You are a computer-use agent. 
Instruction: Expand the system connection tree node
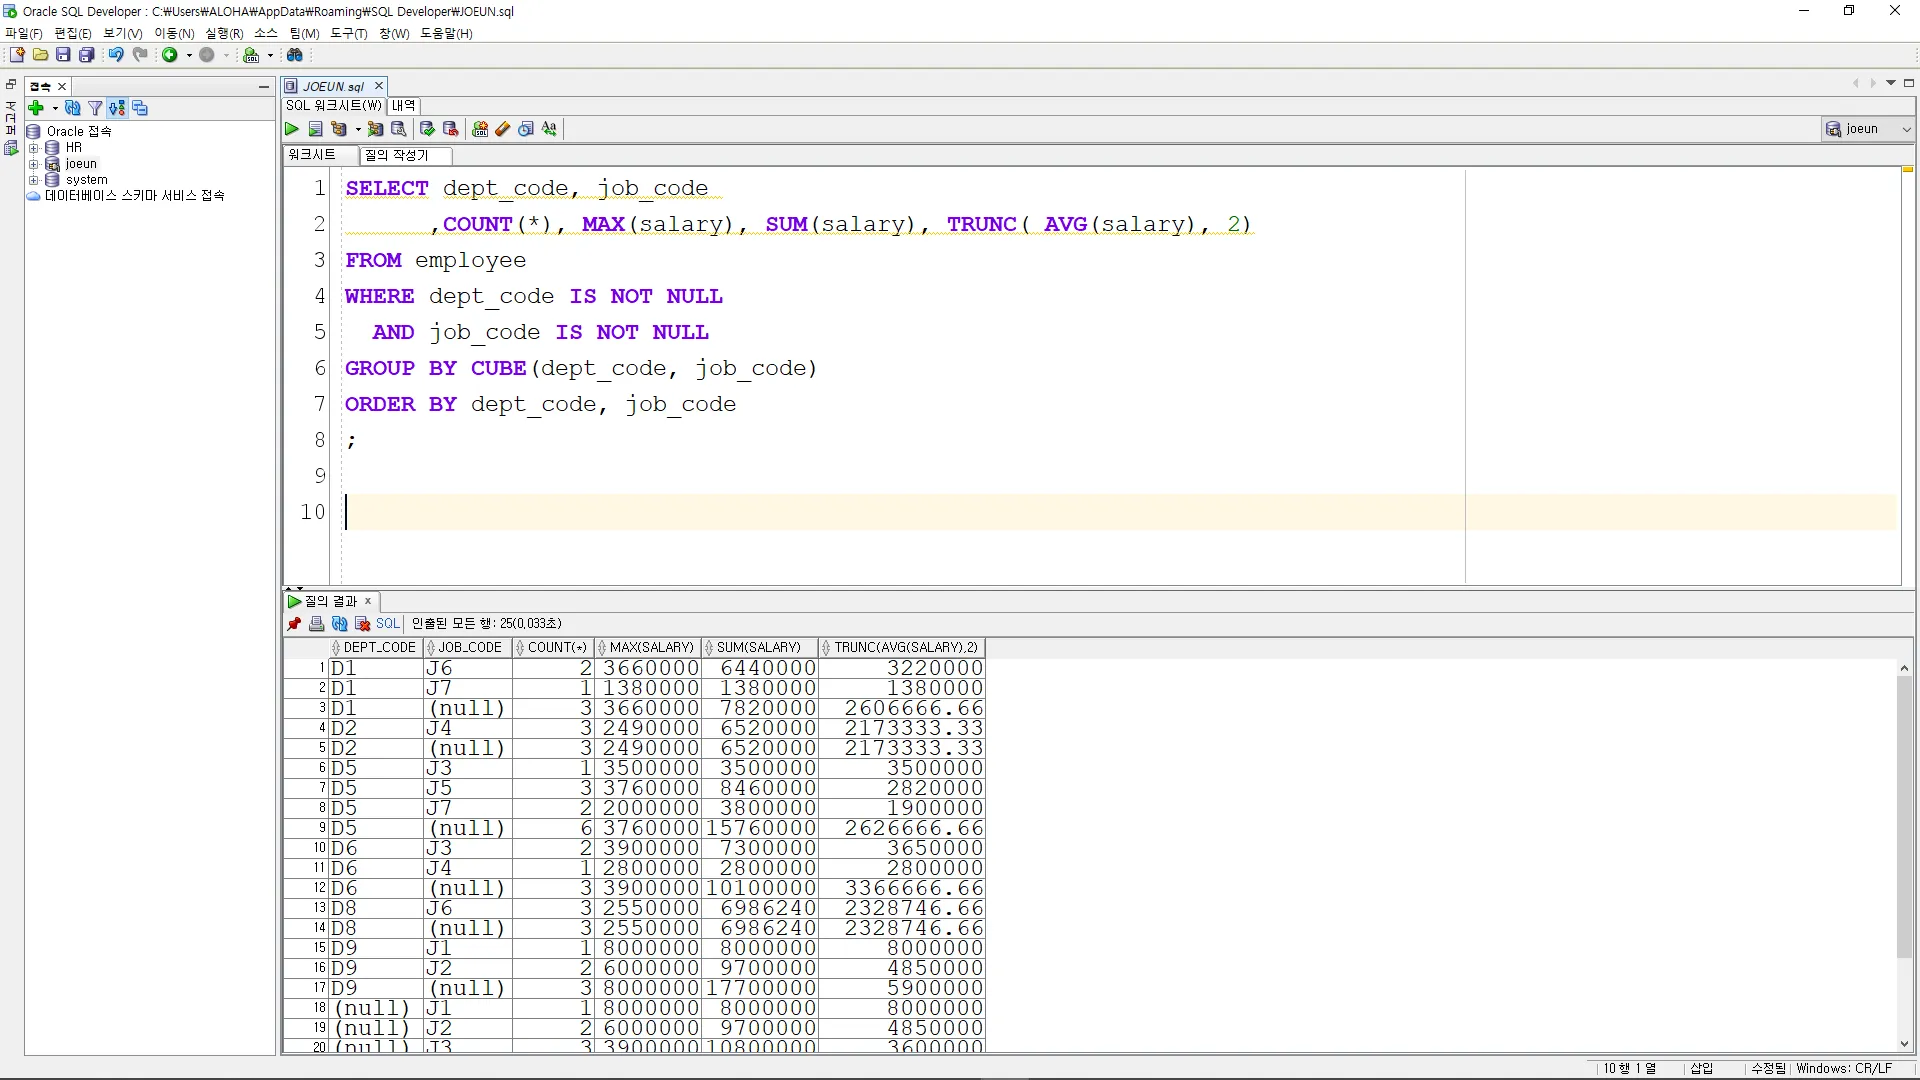click(33, 180)
